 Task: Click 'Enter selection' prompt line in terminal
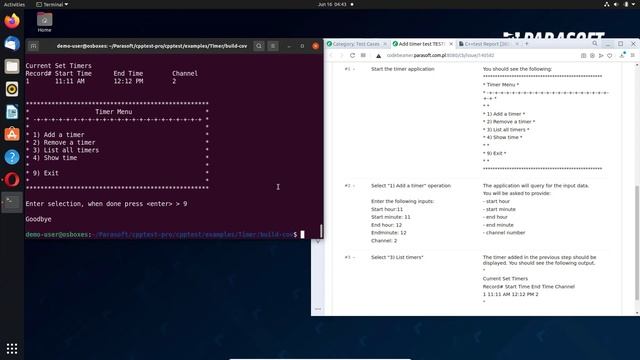(106, 204)
